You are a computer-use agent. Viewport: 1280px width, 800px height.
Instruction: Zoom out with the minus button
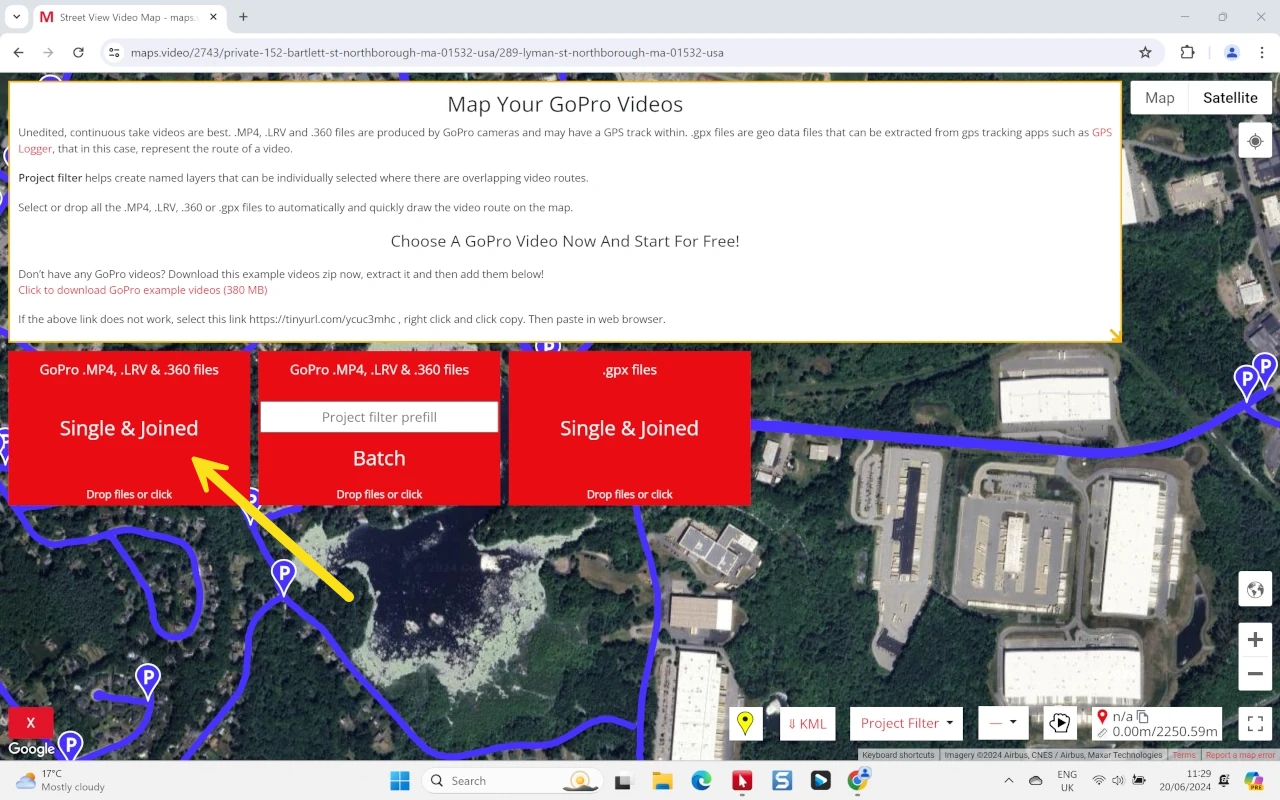(x=1255, y=674)
